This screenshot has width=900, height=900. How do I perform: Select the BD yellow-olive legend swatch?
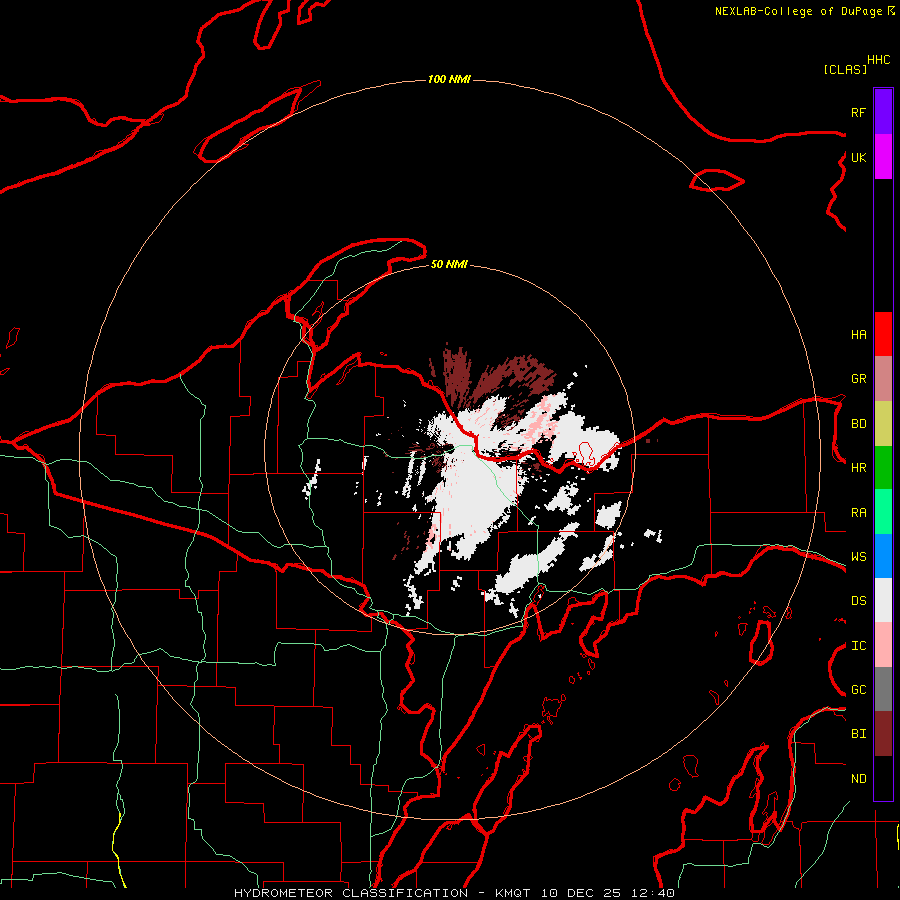[883, 424]
